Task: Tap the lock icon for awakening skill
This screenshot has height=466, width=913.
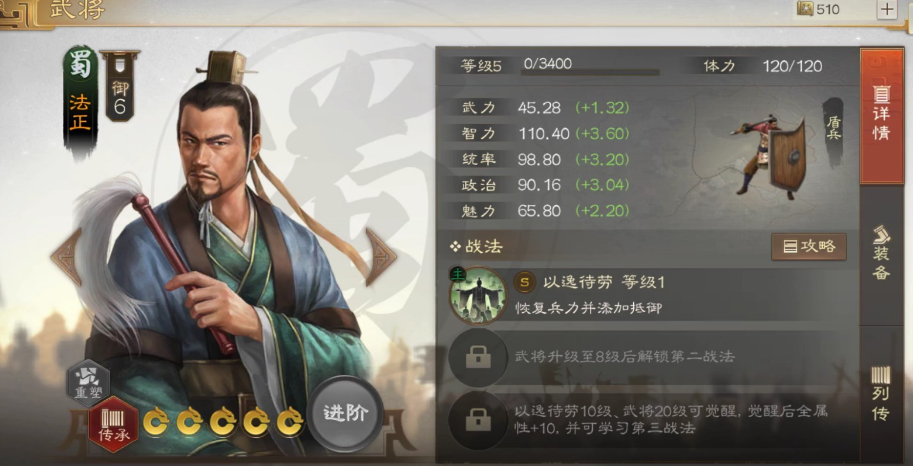Action: pos(477,419)
